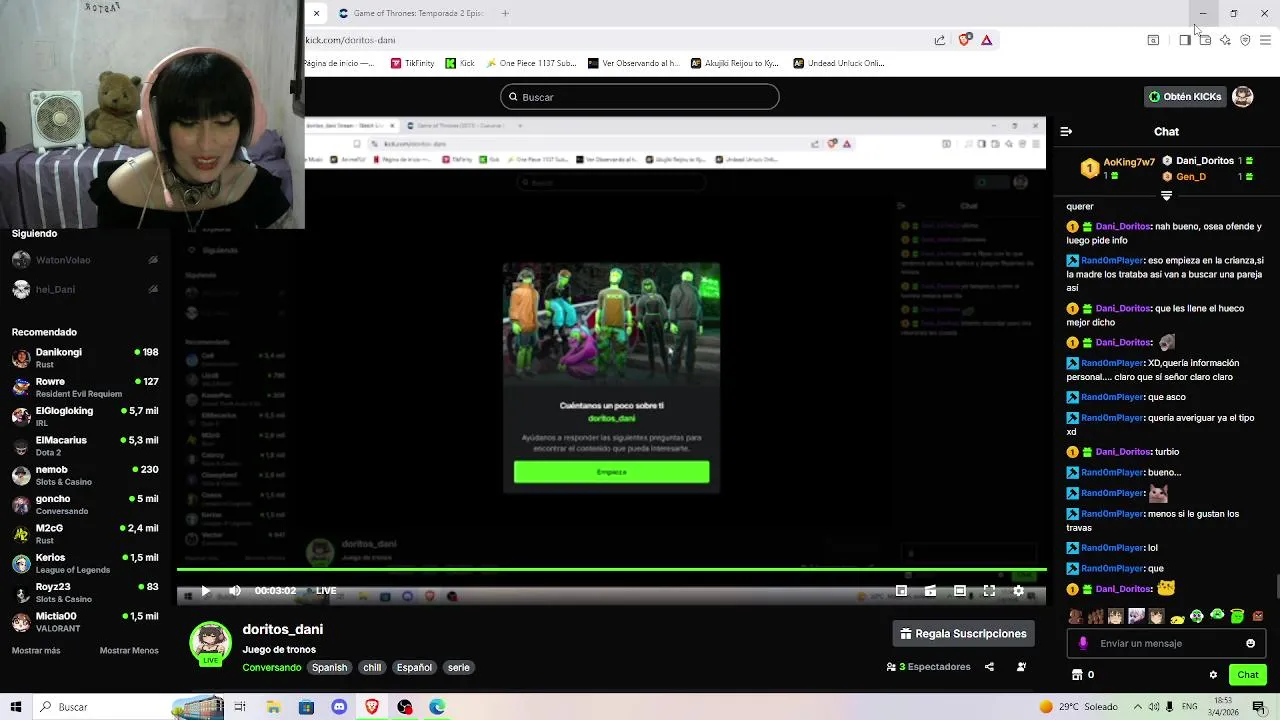Open Windows Start menu
This screenshot has width=1280, height=720.
(16, 707)
